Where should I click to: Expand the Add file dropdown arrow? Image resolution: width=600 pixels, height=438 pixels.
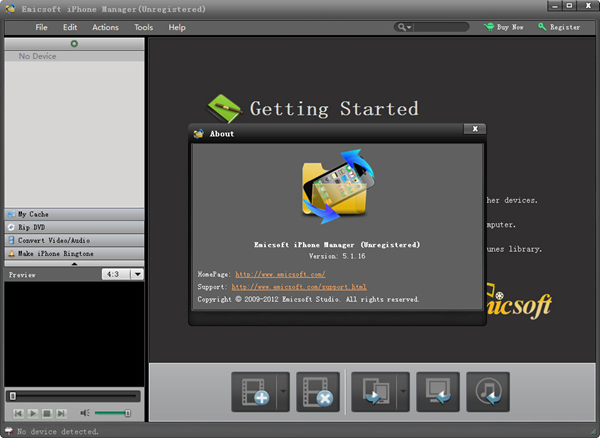click(x=283, y=392)
